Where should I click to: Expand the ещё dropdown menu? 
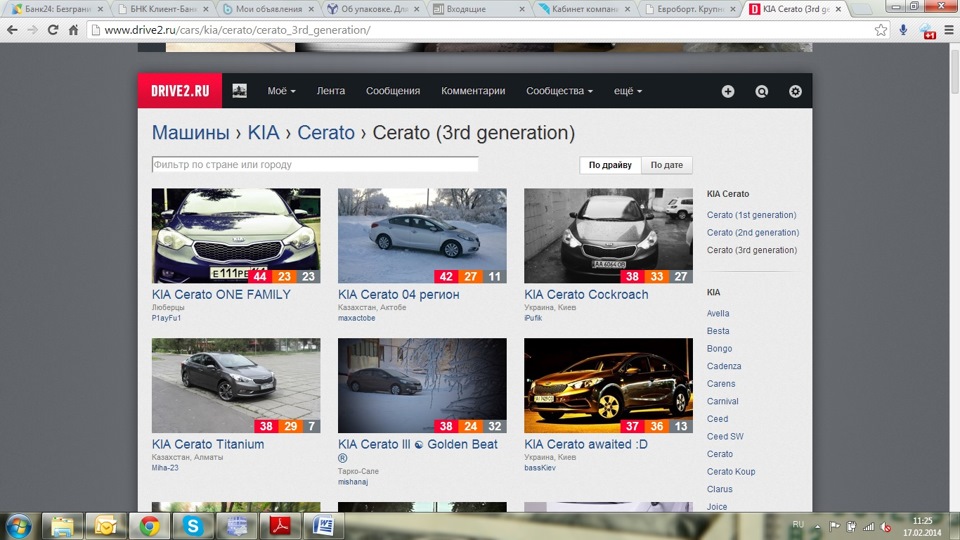(628, 91)
